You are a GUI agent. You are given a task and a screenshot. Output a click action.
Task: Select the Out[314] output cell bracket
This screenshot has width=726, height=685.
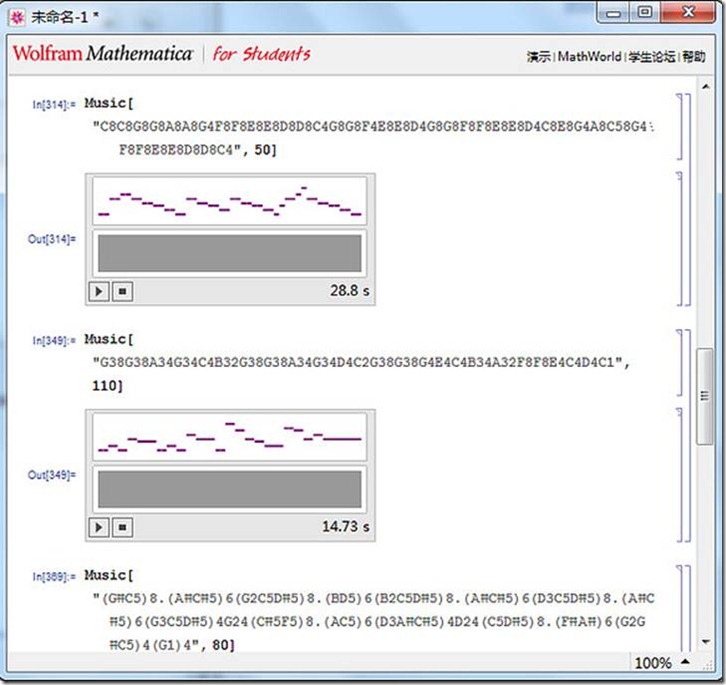[x=679, y=239]
